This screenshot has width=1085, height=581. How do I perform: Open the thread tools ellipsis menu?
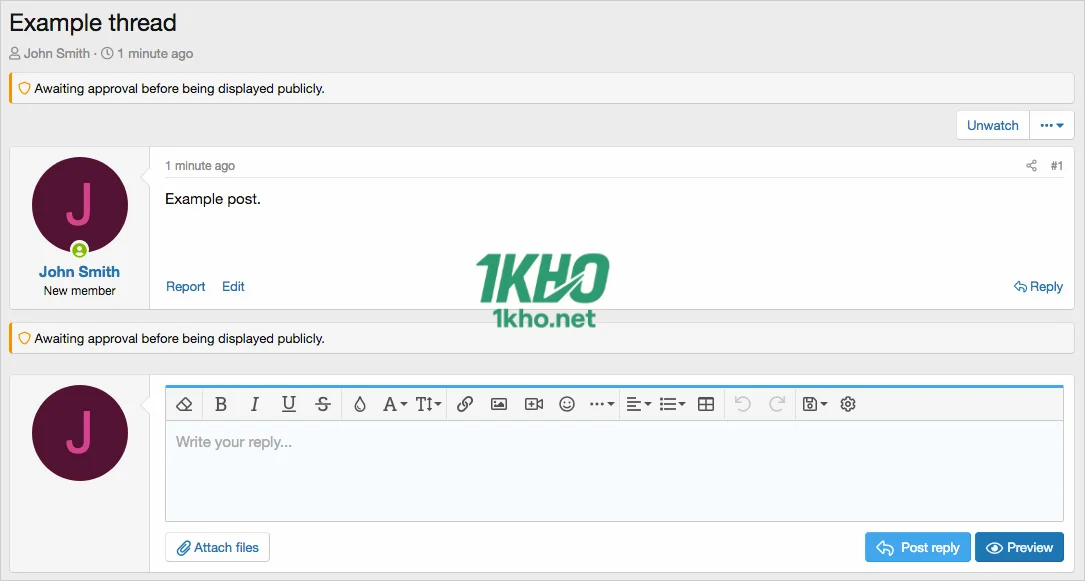(1051, 125)
